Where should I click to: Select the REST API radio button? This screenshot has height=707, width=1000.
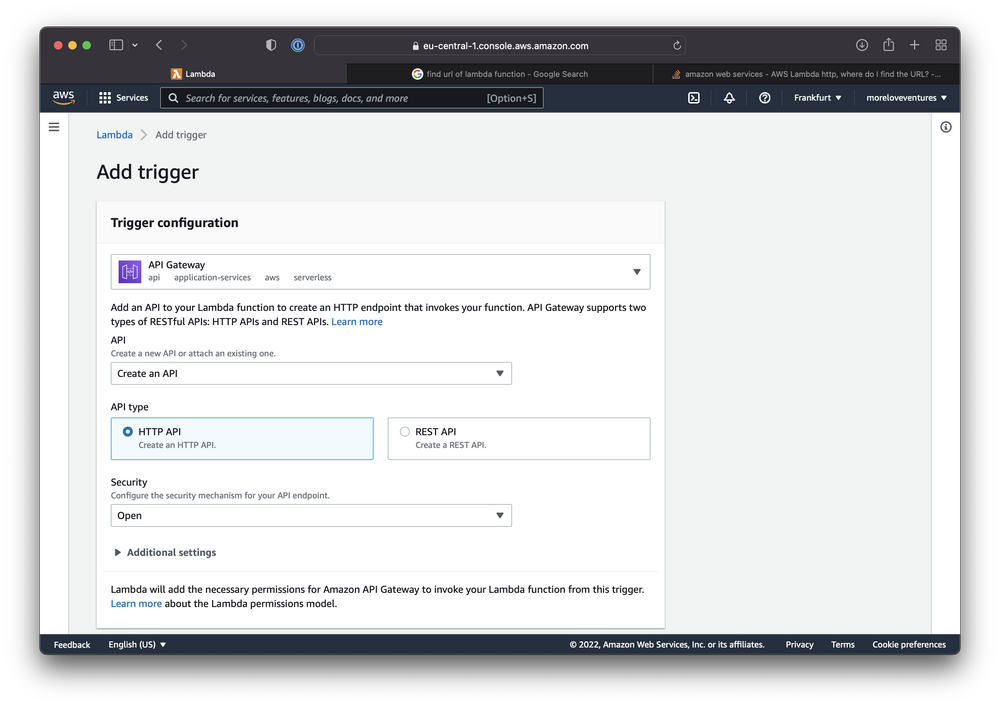[404, 431]
